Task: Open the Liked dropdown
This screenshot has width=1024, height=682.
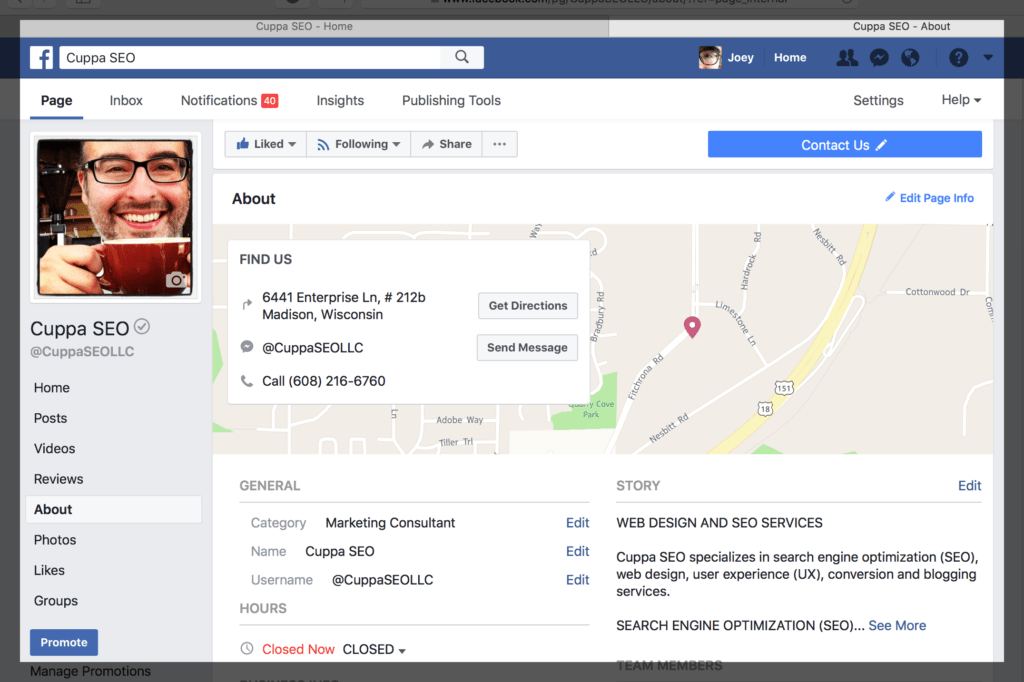Action: (266, 144)
